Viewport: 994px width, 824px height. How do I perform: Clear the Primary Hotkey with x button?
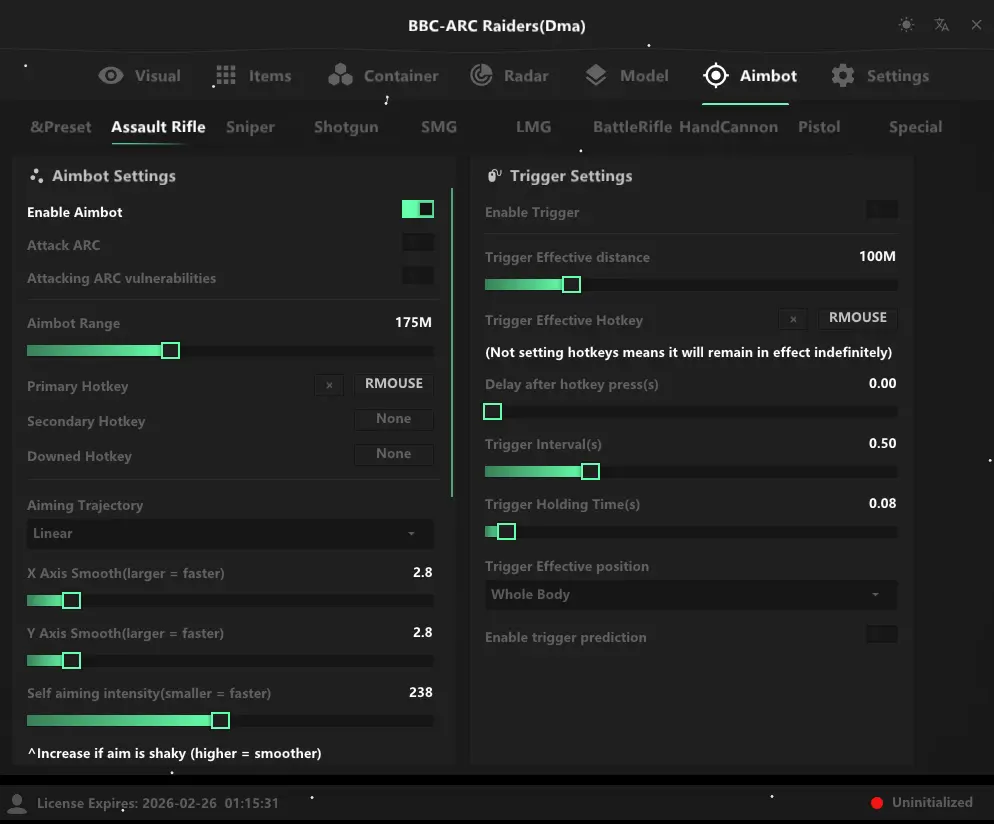(329, 385)
